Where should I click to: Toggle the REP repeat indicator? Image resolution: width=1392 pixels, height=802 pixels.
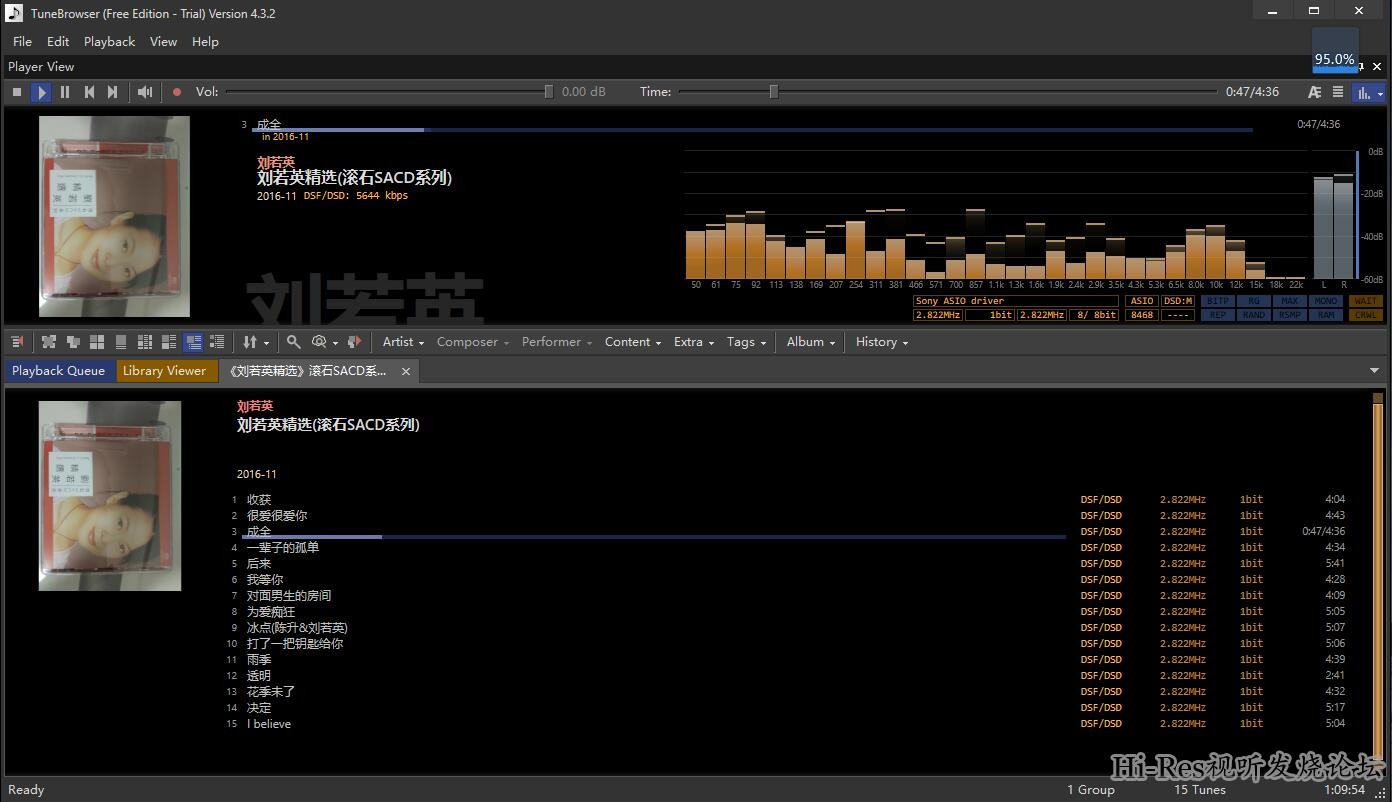(x=1217, y=315)
